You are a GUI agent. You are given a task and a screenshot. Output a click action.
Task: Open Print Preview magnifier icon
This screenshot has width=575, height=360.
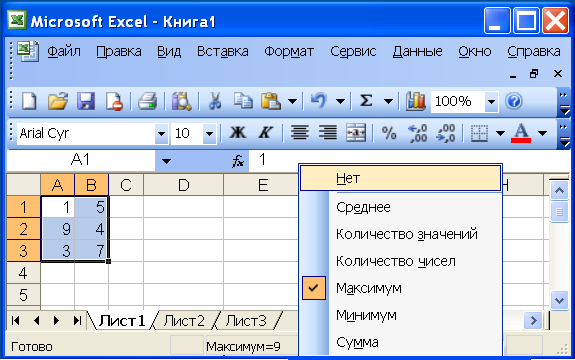[x=182, y=101]
